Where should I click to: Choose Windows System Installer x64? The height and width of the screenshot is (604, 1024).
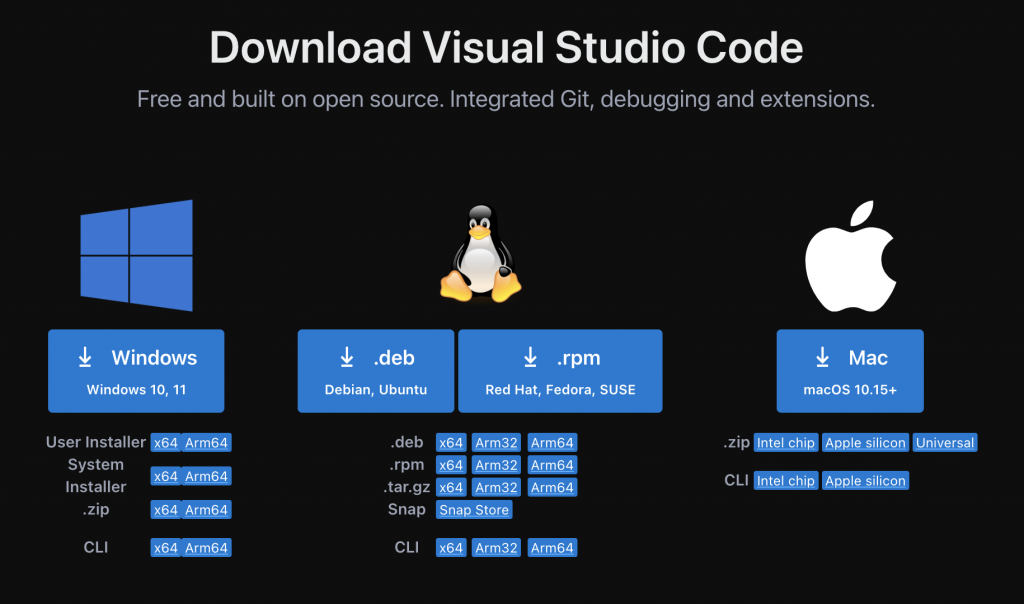[x=166, y=476]
